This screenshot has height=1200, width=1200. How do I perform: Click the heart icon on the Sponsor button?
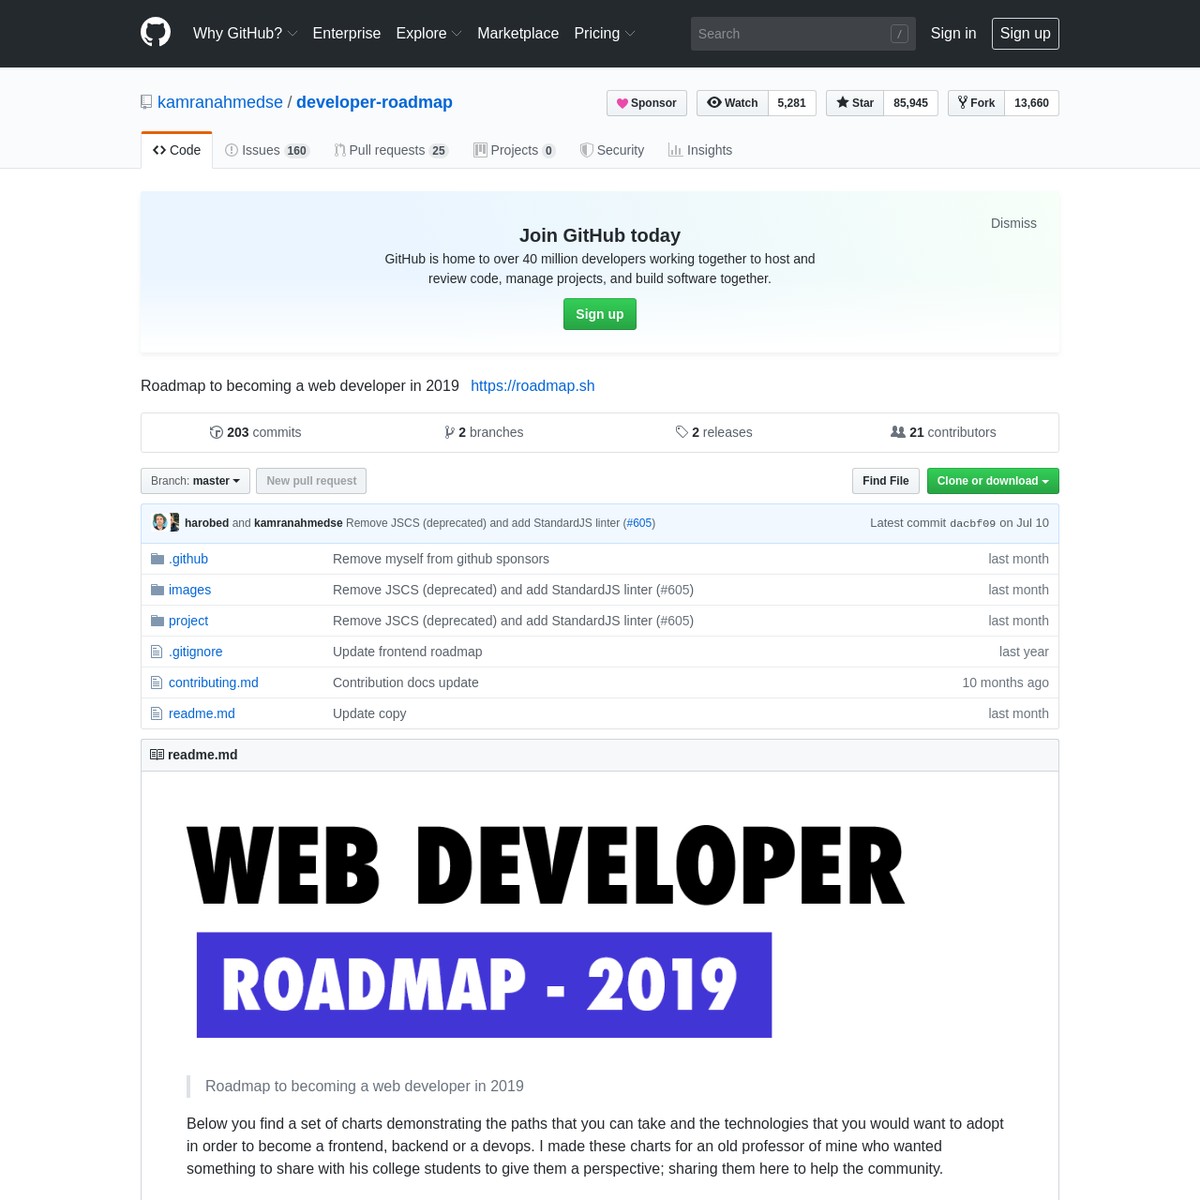(622, 103)
